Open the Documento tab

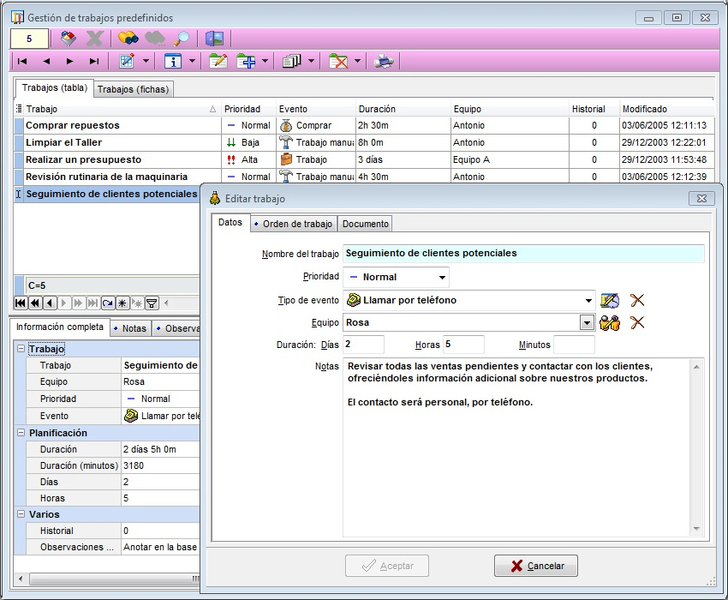click(x=365, y=224)
